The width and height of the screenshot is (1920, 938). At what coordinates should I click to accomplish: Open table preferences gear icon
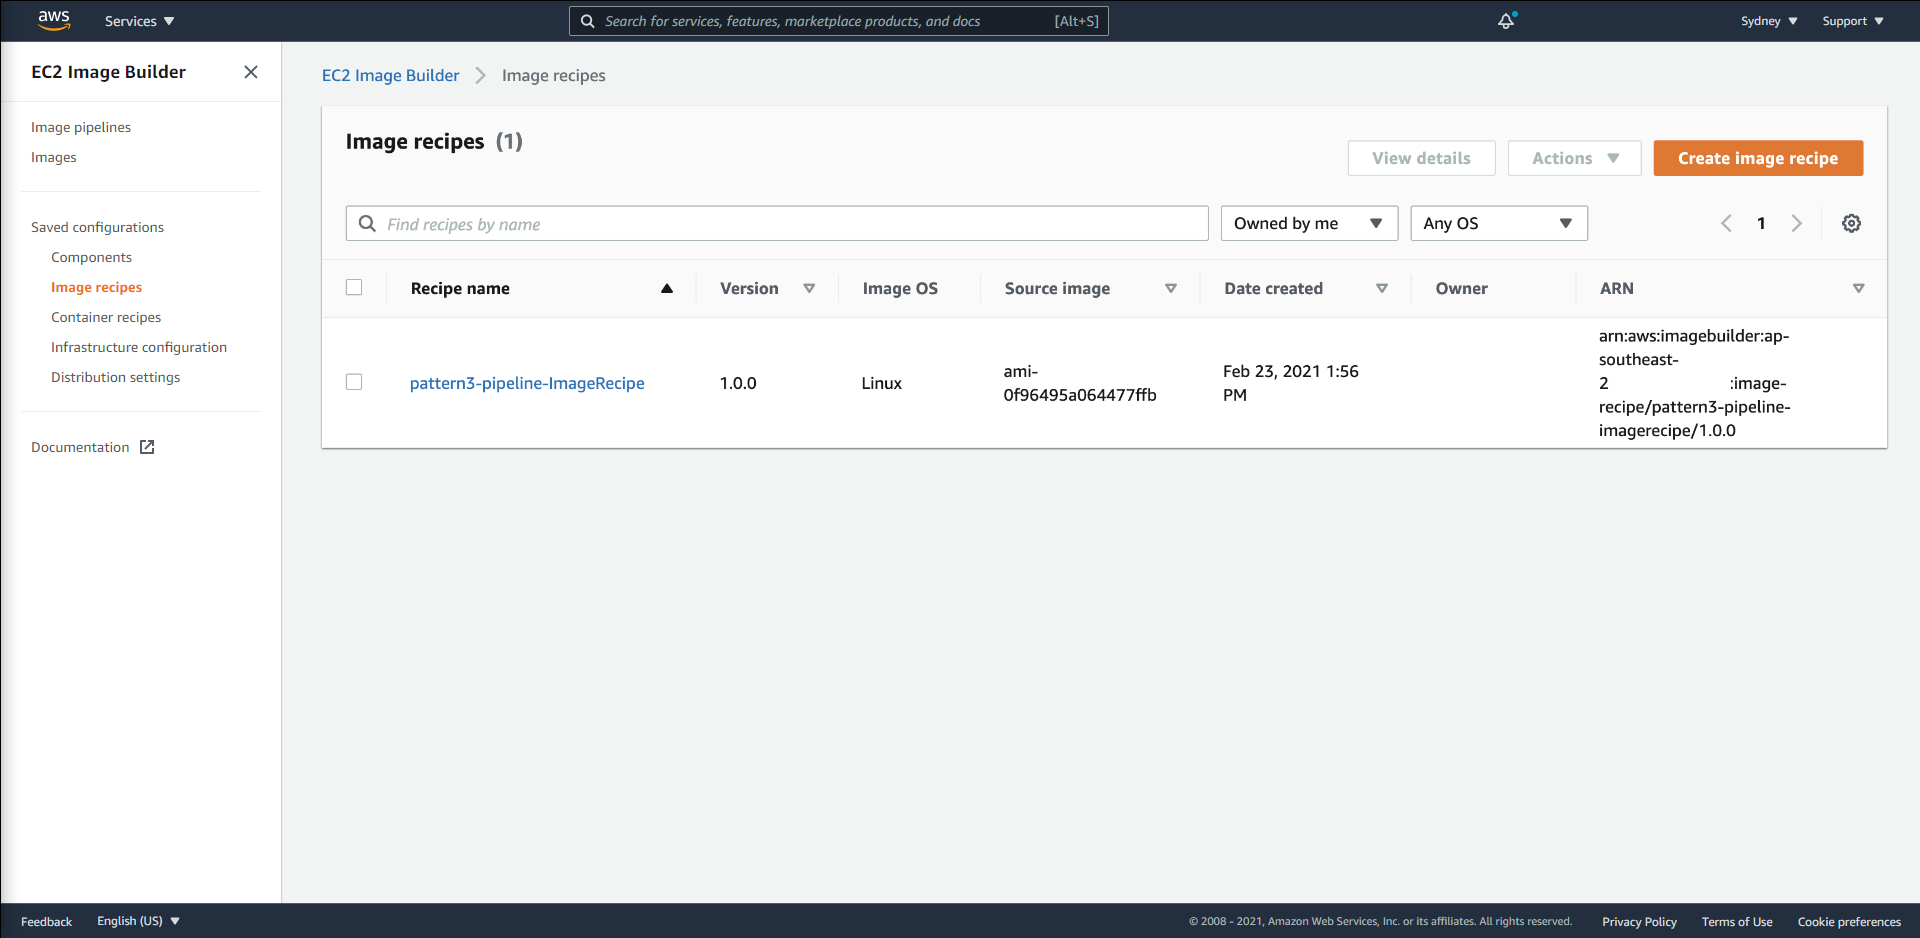(x=1851, y=223)
